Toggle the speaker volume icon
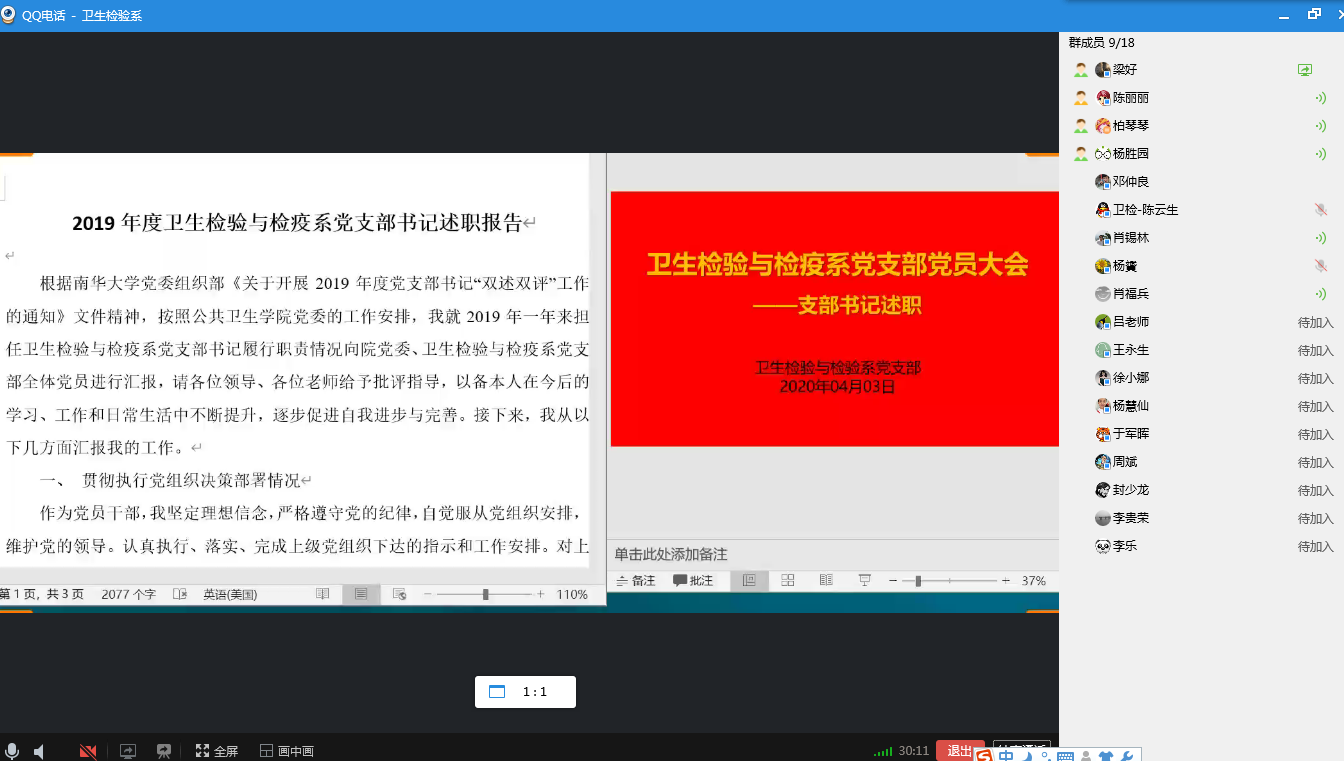The image size is (1344, 761). pos(39,751)
